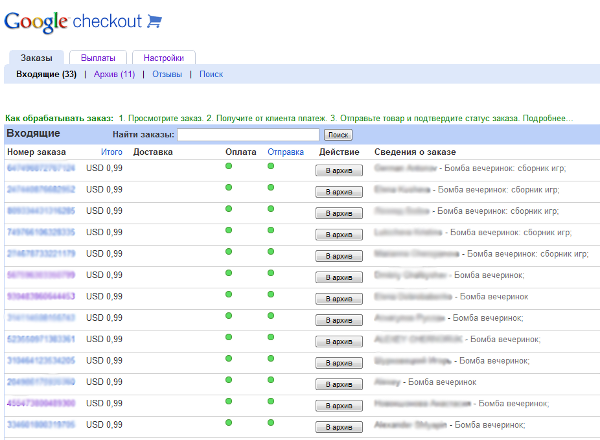
Task: Open order number starting with 214
Action: point(41,254)
